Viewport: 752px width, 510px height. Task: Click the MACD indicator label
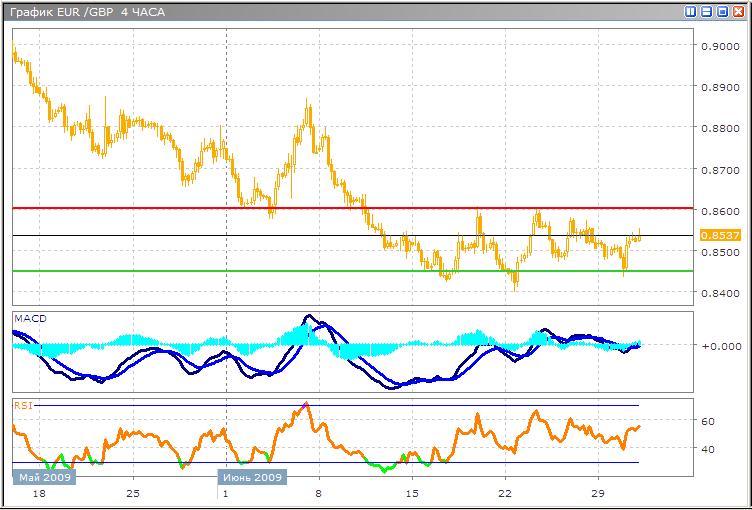30,318
